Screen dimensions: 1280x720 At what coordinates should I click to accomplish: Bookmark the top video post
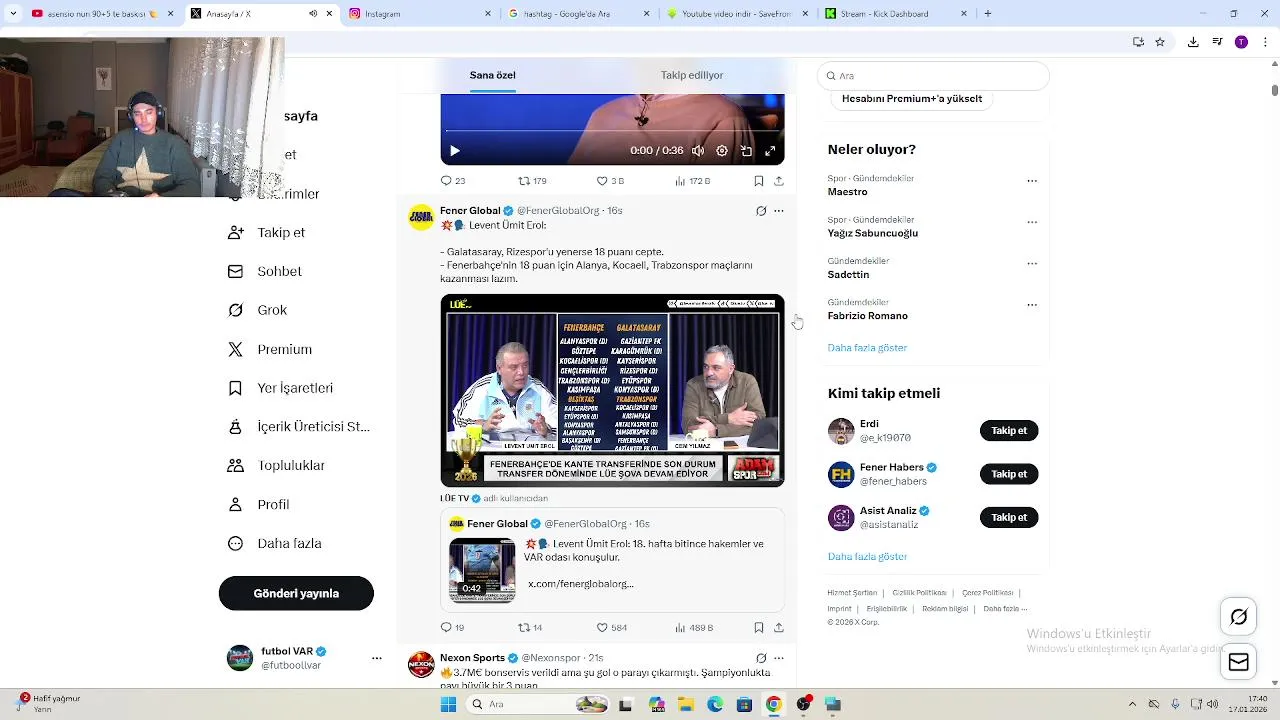[x=759, y=181]
